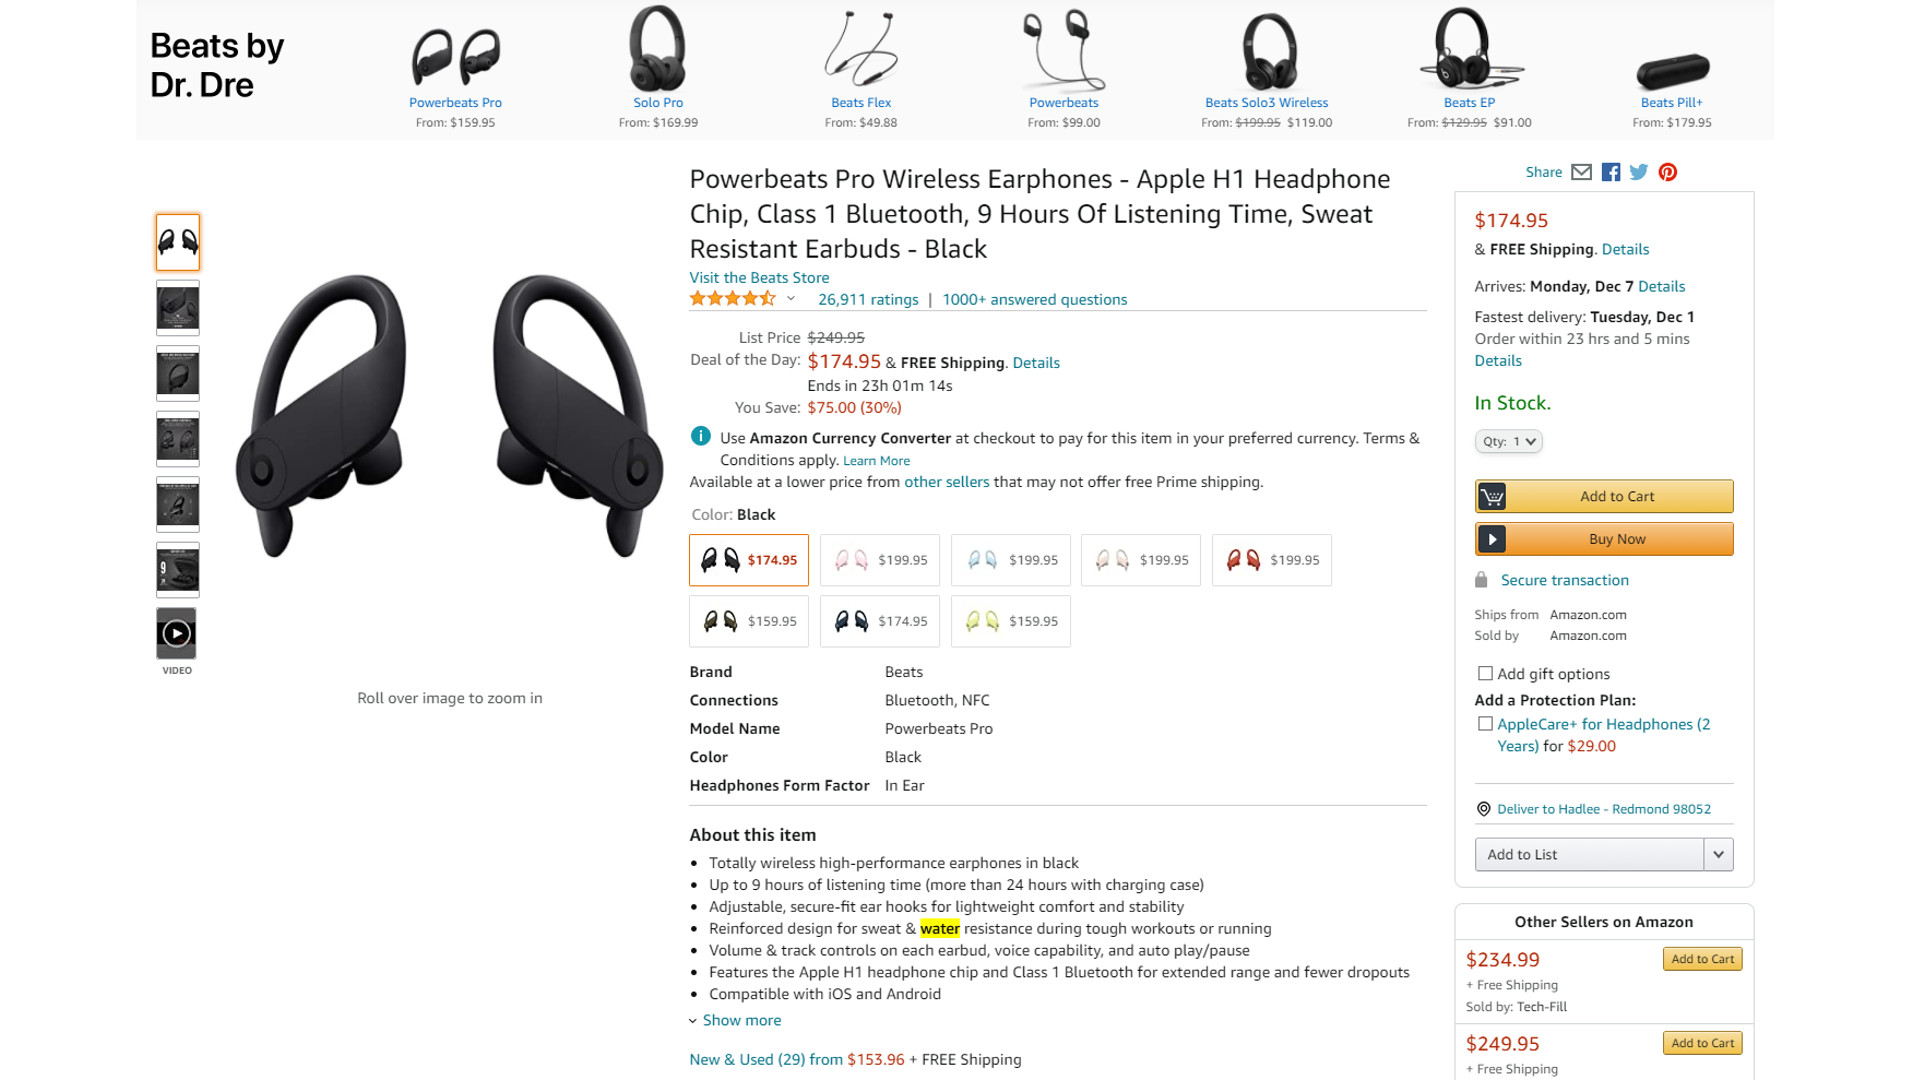This screenshot has width=1920, height=1080.
Task: Click the deliver-to location pin icon
Action: pos(1484,809)
